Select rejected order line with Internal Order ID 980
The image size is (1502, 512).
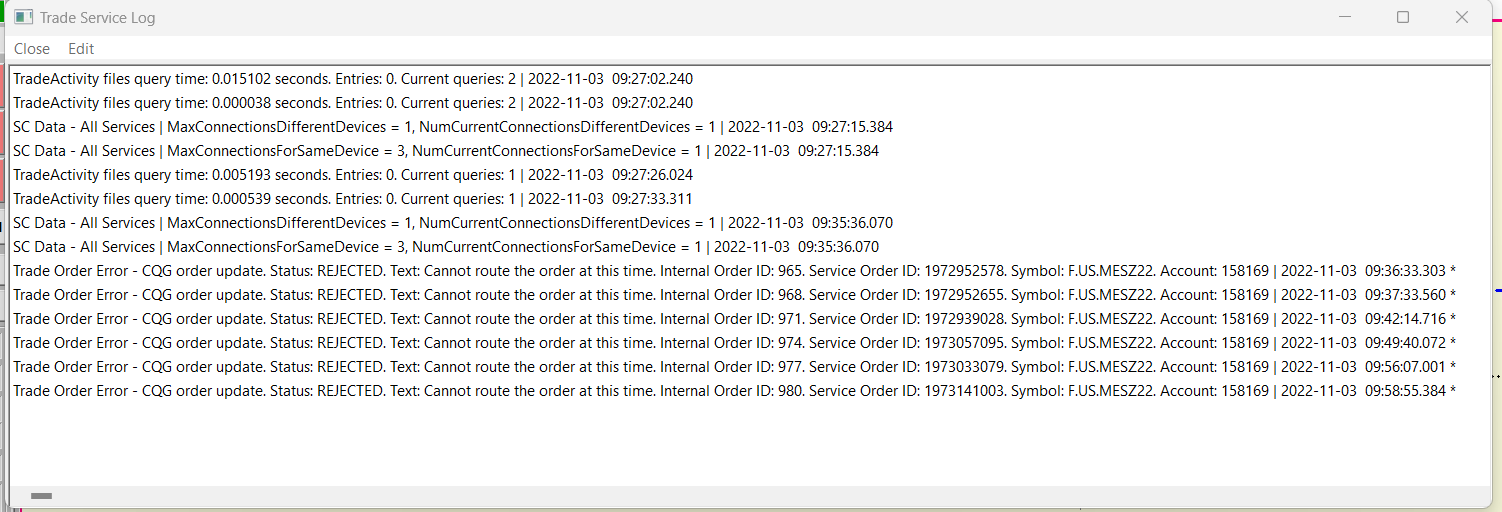(734, 391)
